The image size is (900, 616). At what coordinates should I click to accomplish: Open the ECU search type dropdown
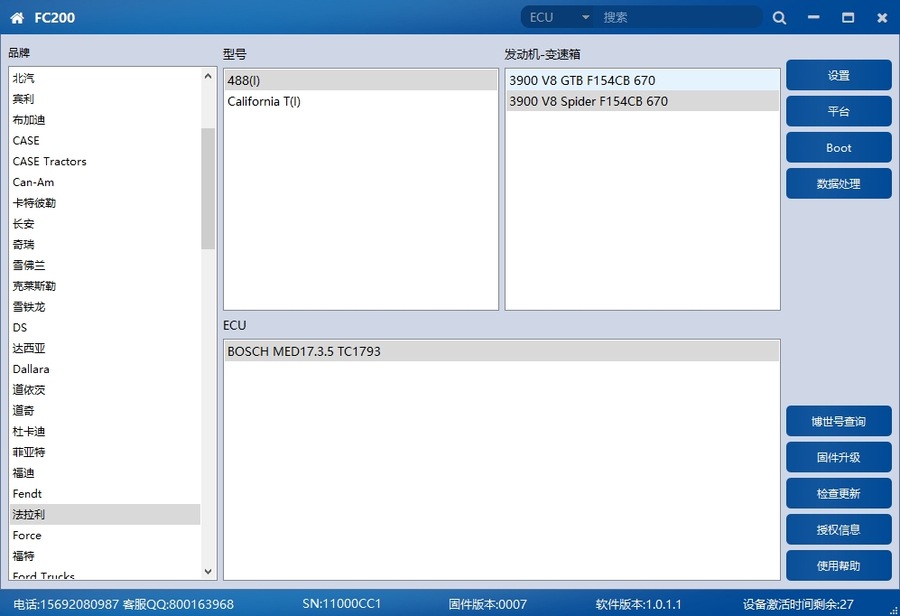click(x=559, y=17)
